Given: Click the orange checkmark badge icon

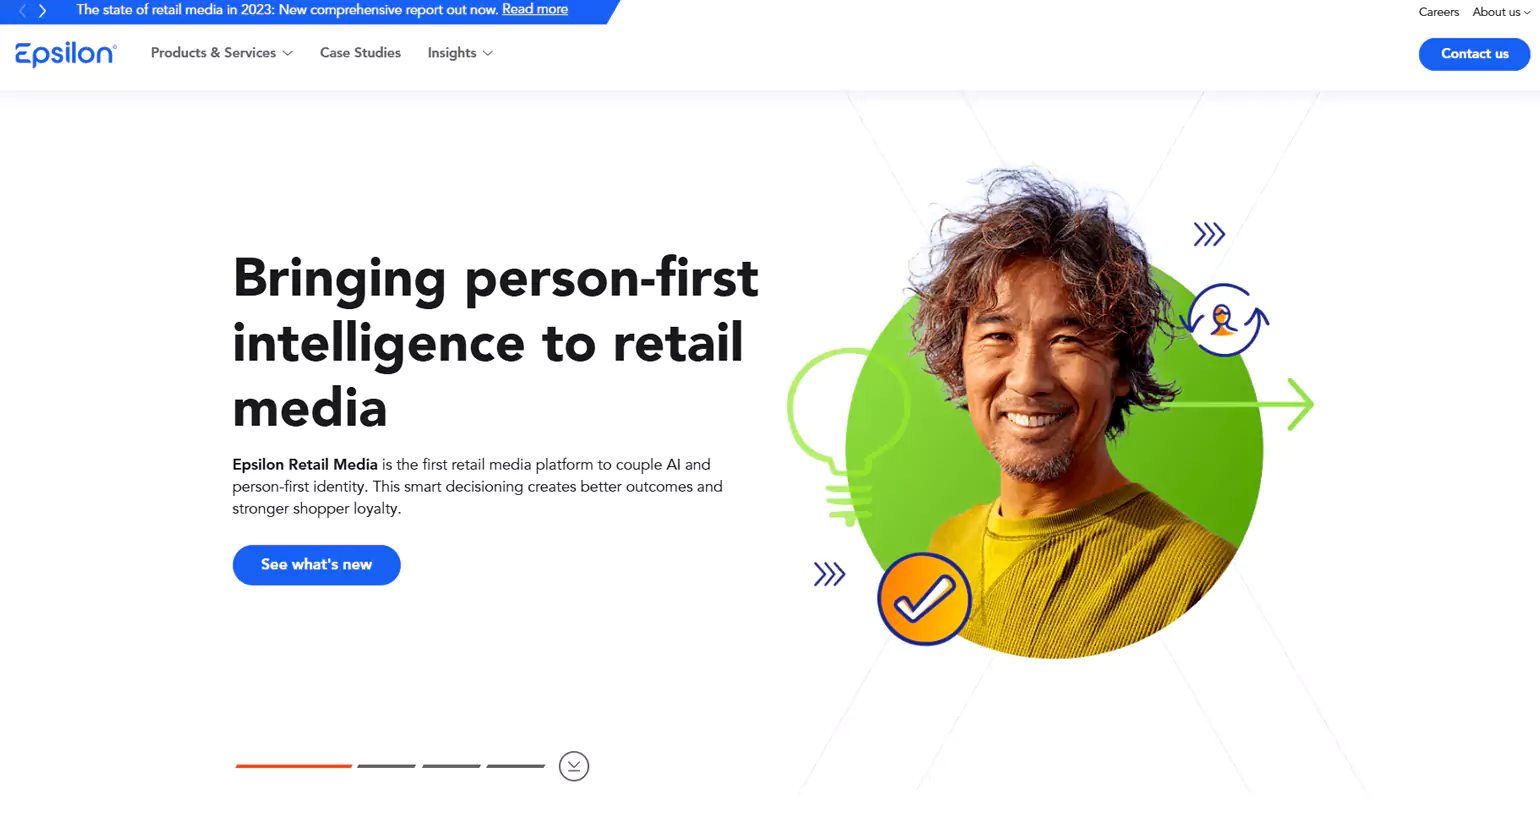Looking at the screenshot, I should tap(924, 599).
